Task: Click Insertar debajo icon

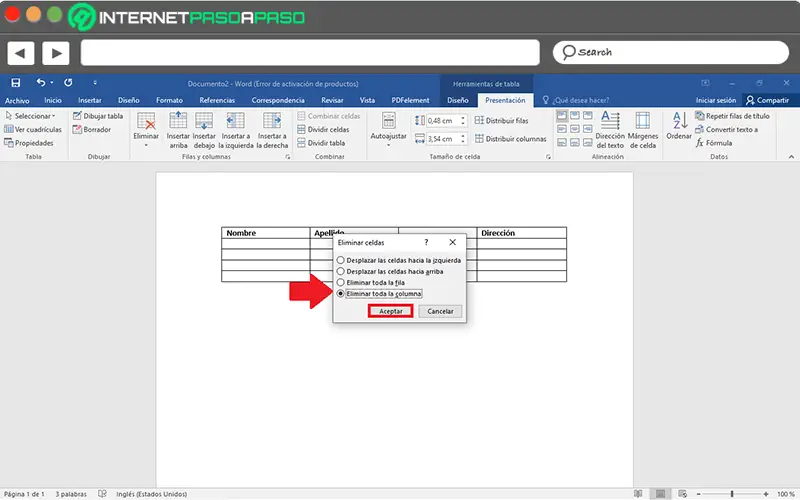Action: (204, 130)
